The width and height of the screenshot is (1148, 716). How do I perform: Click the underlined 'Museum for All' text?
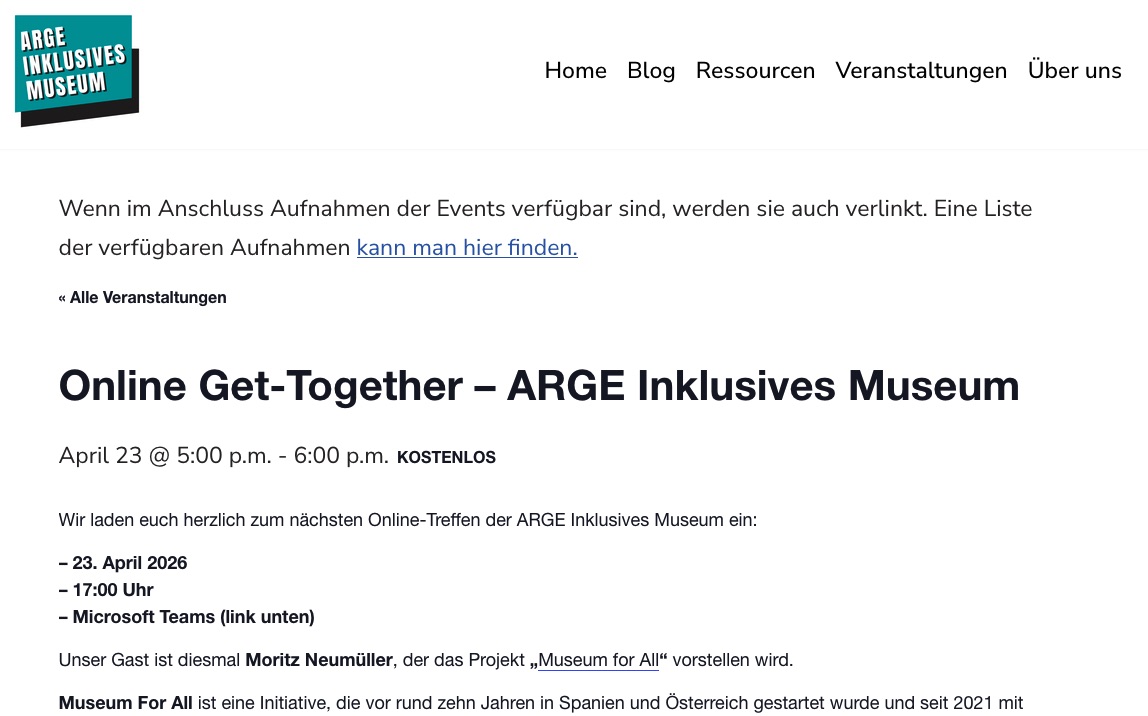click(x=597, y=660)
